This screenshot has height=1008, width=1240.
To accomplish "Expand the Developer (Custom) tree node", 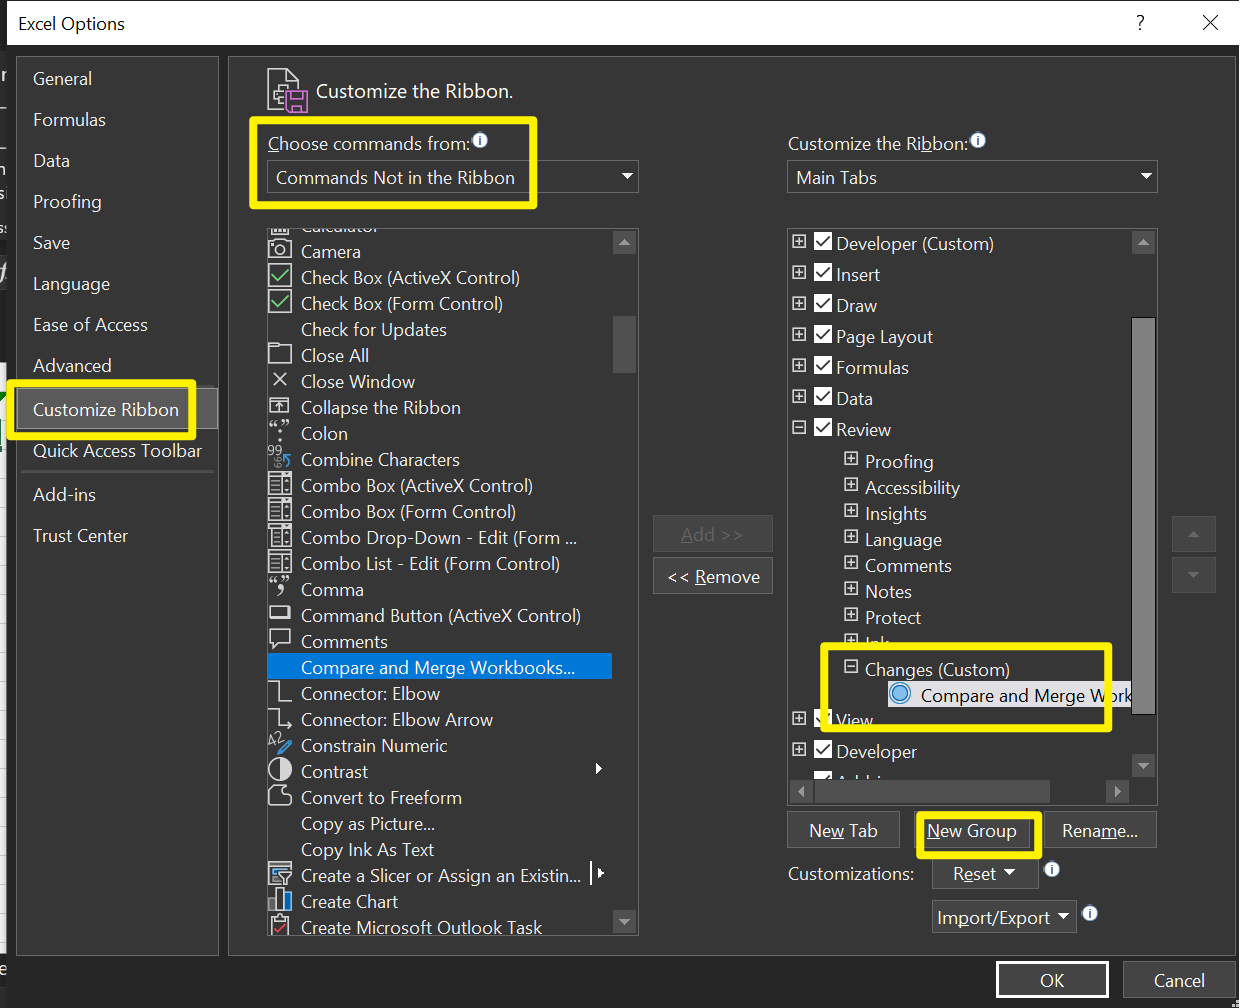I will pyautogui.click(x=799, y=241).
